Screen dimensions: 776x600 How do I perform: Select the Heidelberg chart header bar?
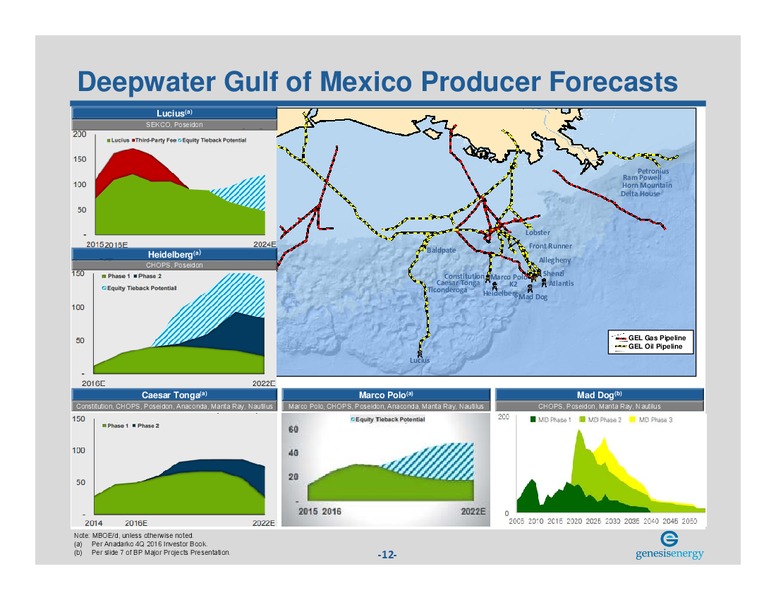point(174,254)
